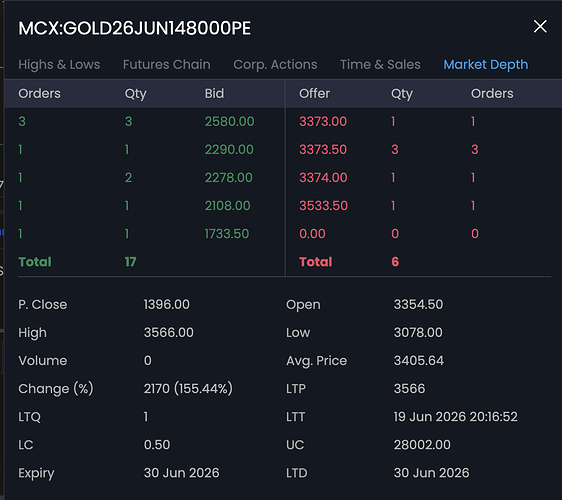Select offer price 0.00
This screenshot has width=562, height=500.
312,234
